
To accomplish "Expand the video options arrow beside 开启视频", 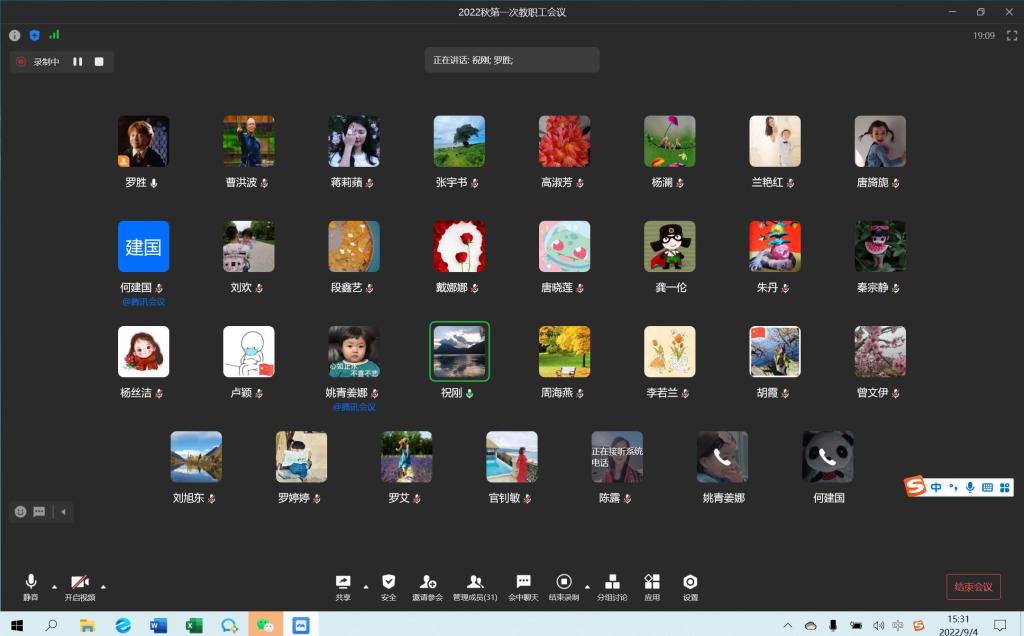I will click(x=103, y=586).
